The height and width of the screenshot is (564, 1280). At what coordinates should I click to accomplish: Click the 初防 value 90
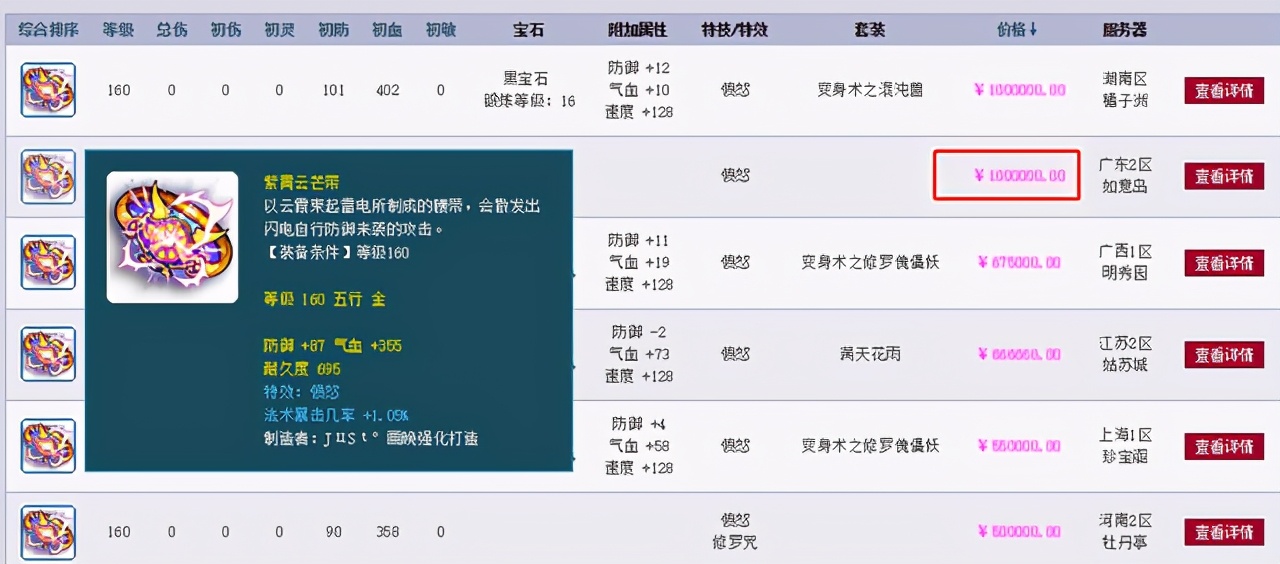click(333, 532)
